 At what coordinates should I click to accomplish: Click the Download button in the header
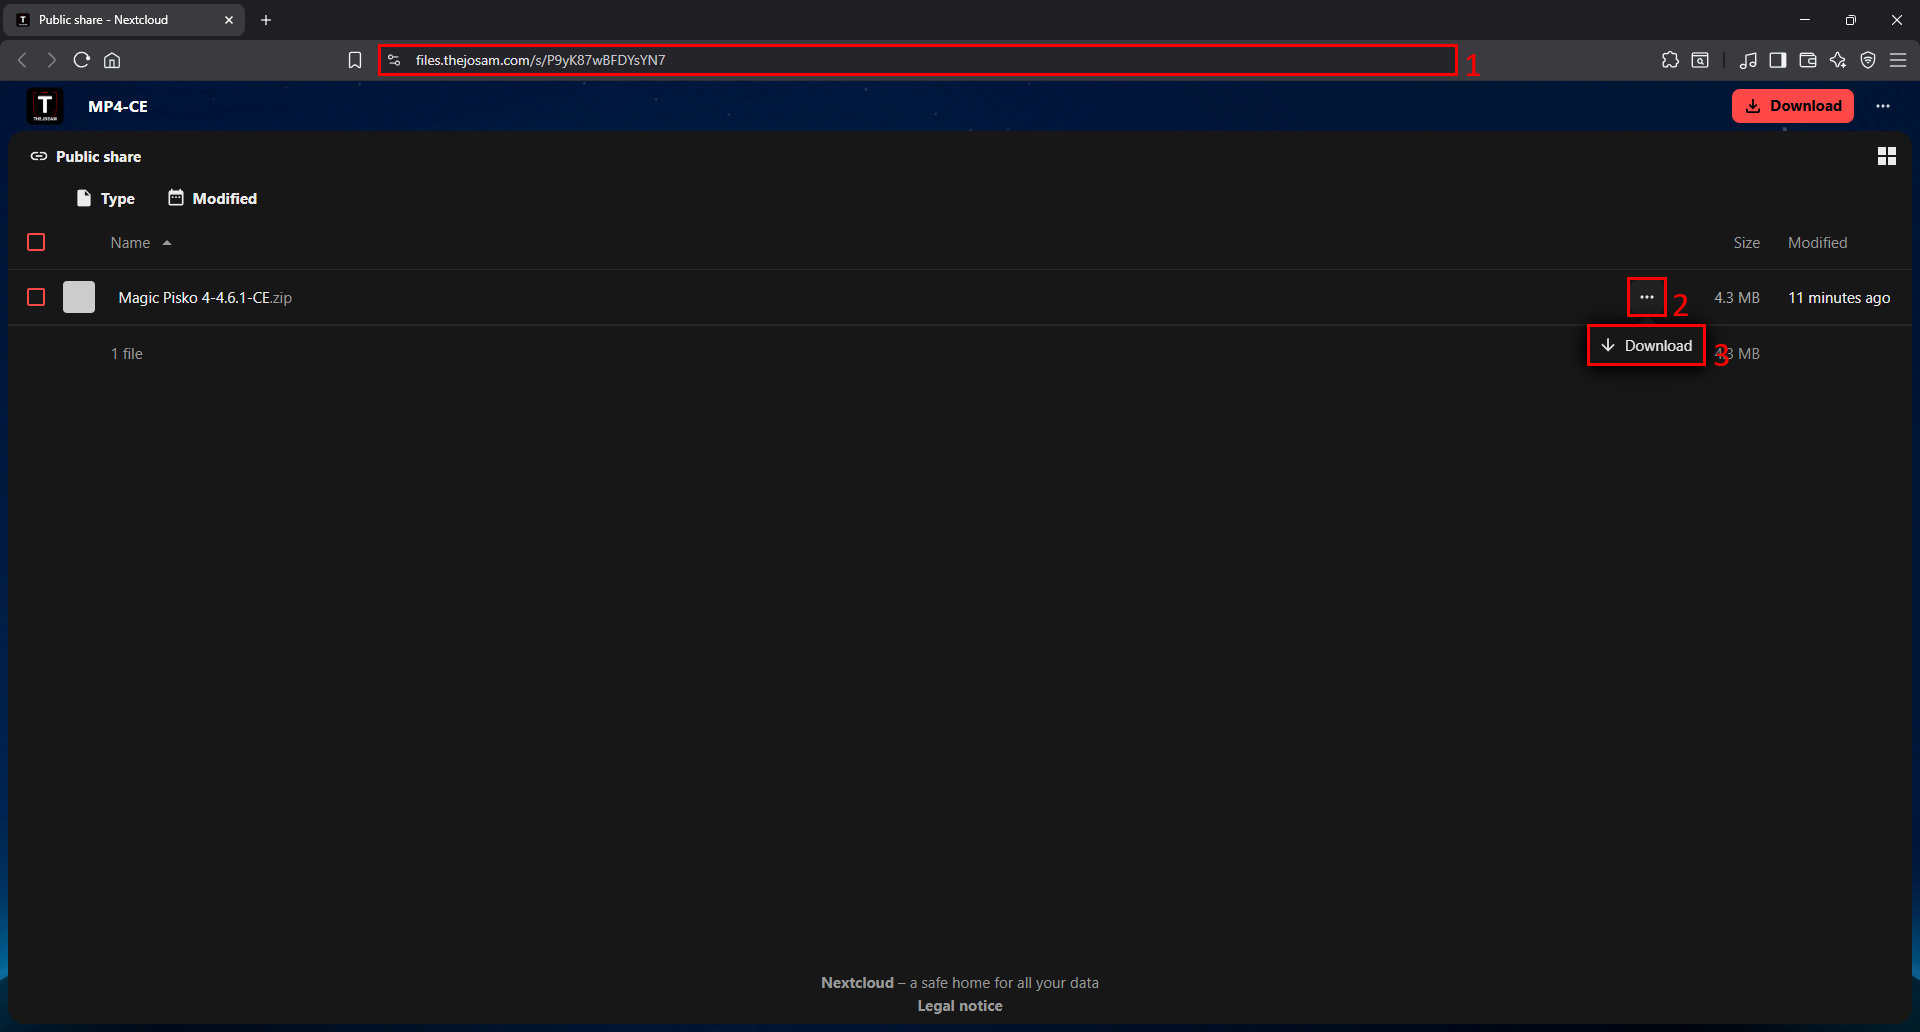click(1792, 106)
